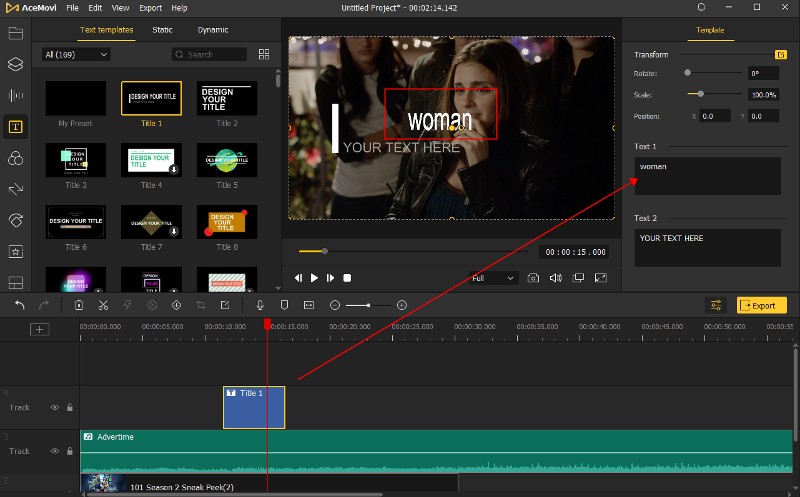
Task: Click the Undo arrow in timeline toolbar
Action: pos(19,305)
